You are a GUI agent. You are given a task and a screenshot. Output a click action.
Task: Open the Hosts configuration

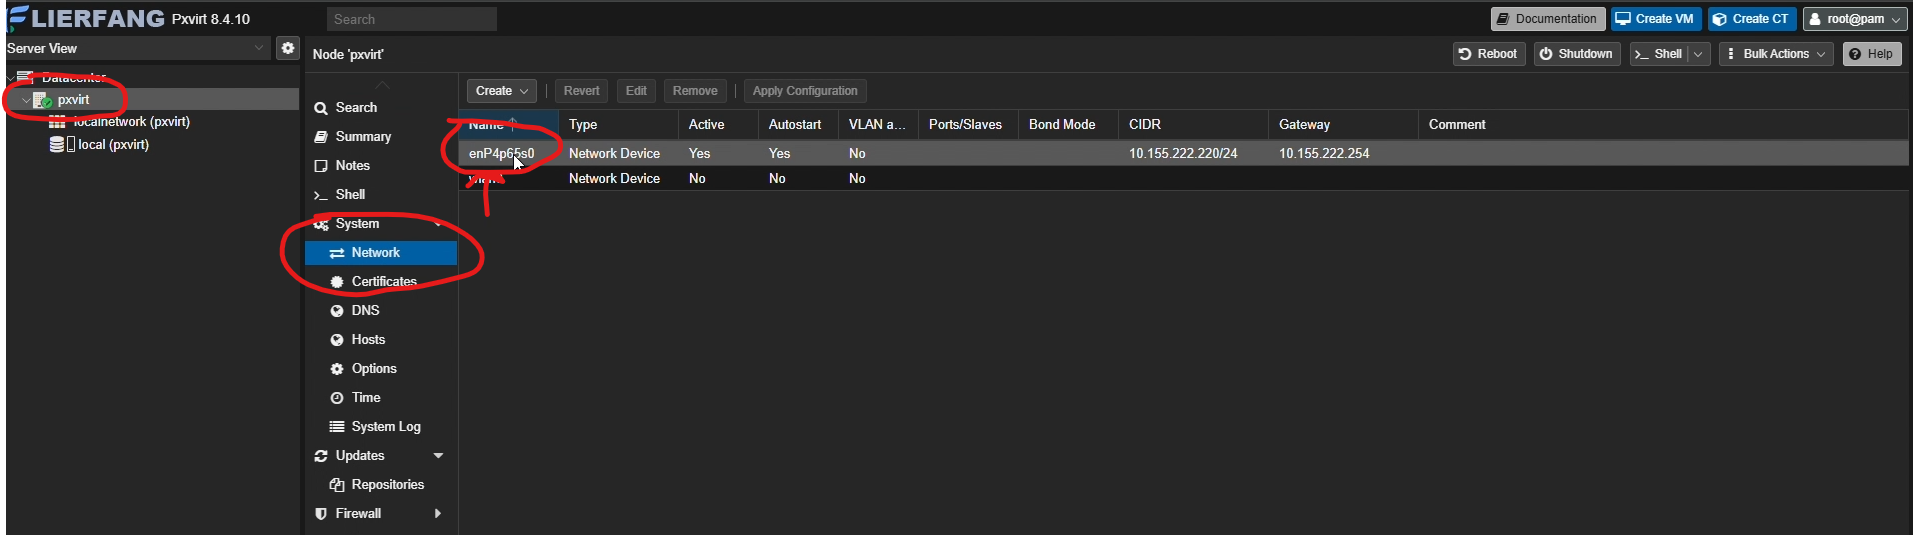click(x=368, y=340)
